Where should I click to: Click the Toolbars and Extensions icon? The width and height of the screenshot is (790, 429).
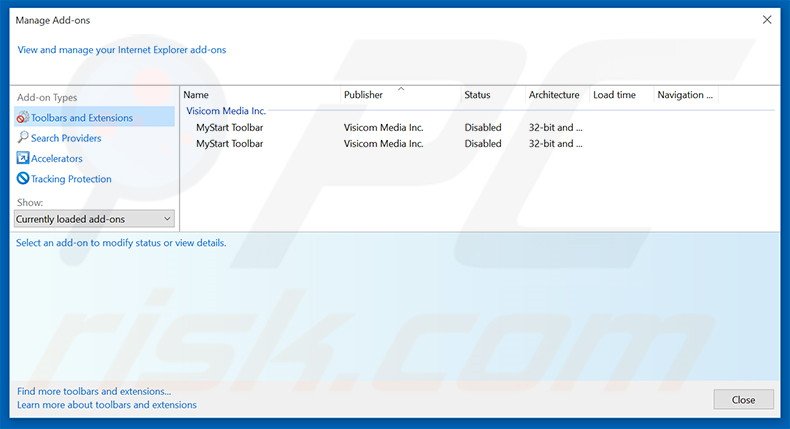23,117
